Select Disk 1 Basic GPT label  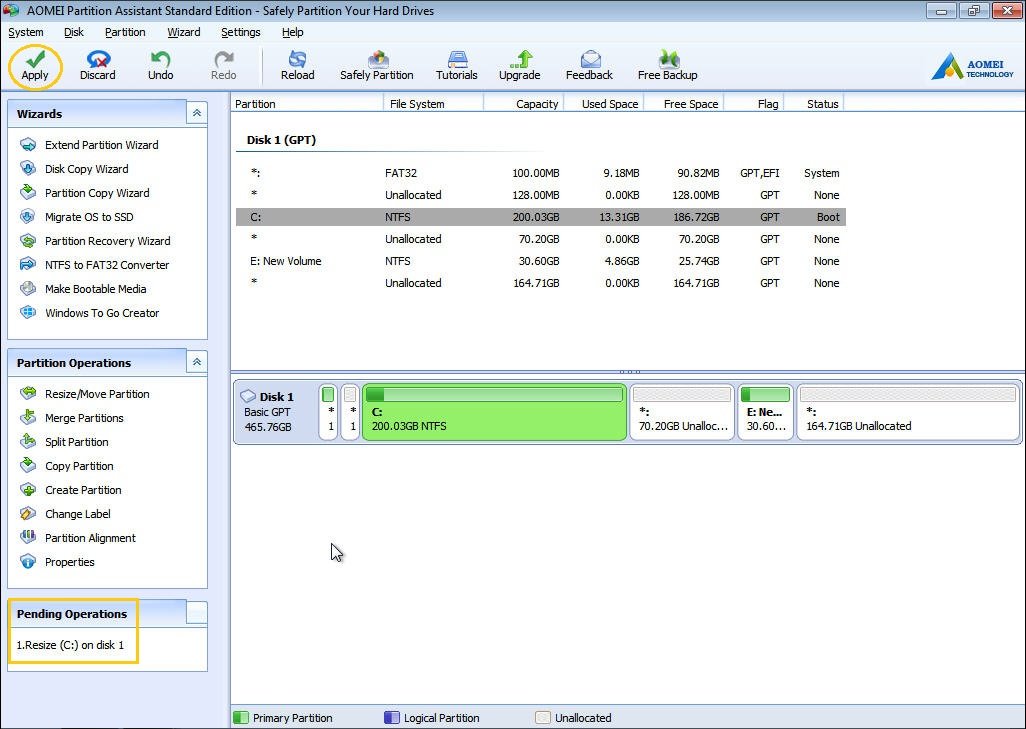pyautogui.click(x=275, y=412)
